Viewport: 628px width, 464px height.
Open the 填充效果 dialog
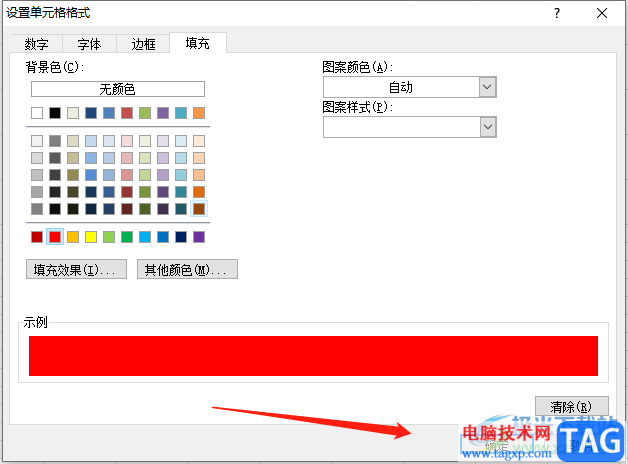pos(76,269)
